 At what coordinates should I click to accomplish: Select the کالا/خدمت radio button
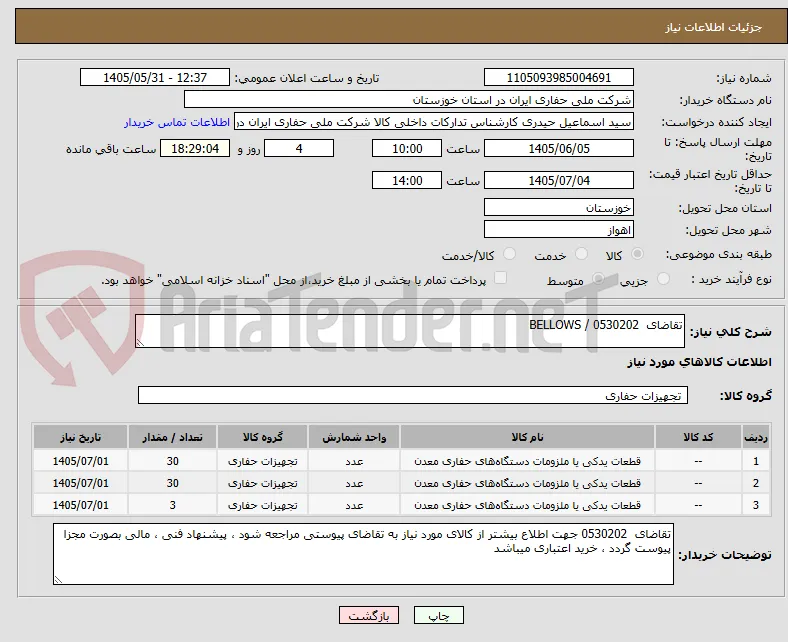click(x=510, y=254)
